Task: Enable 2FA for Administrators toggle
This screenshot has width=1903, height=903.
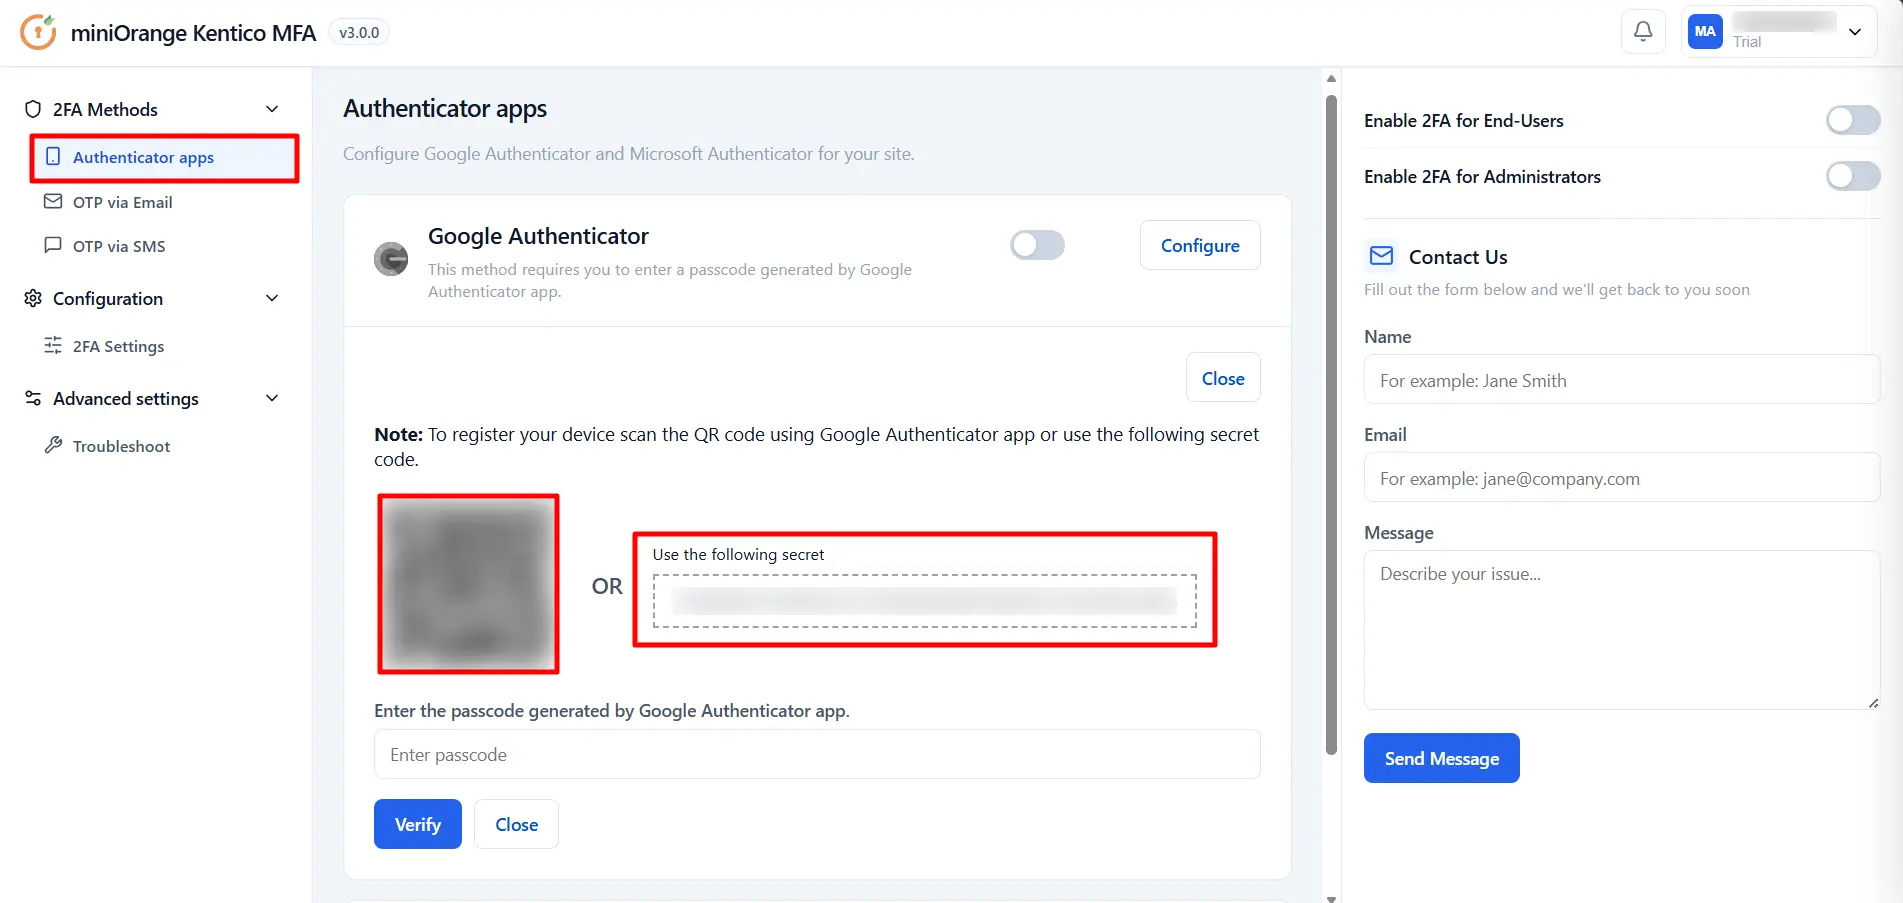Action: (x=1853, y=176)
